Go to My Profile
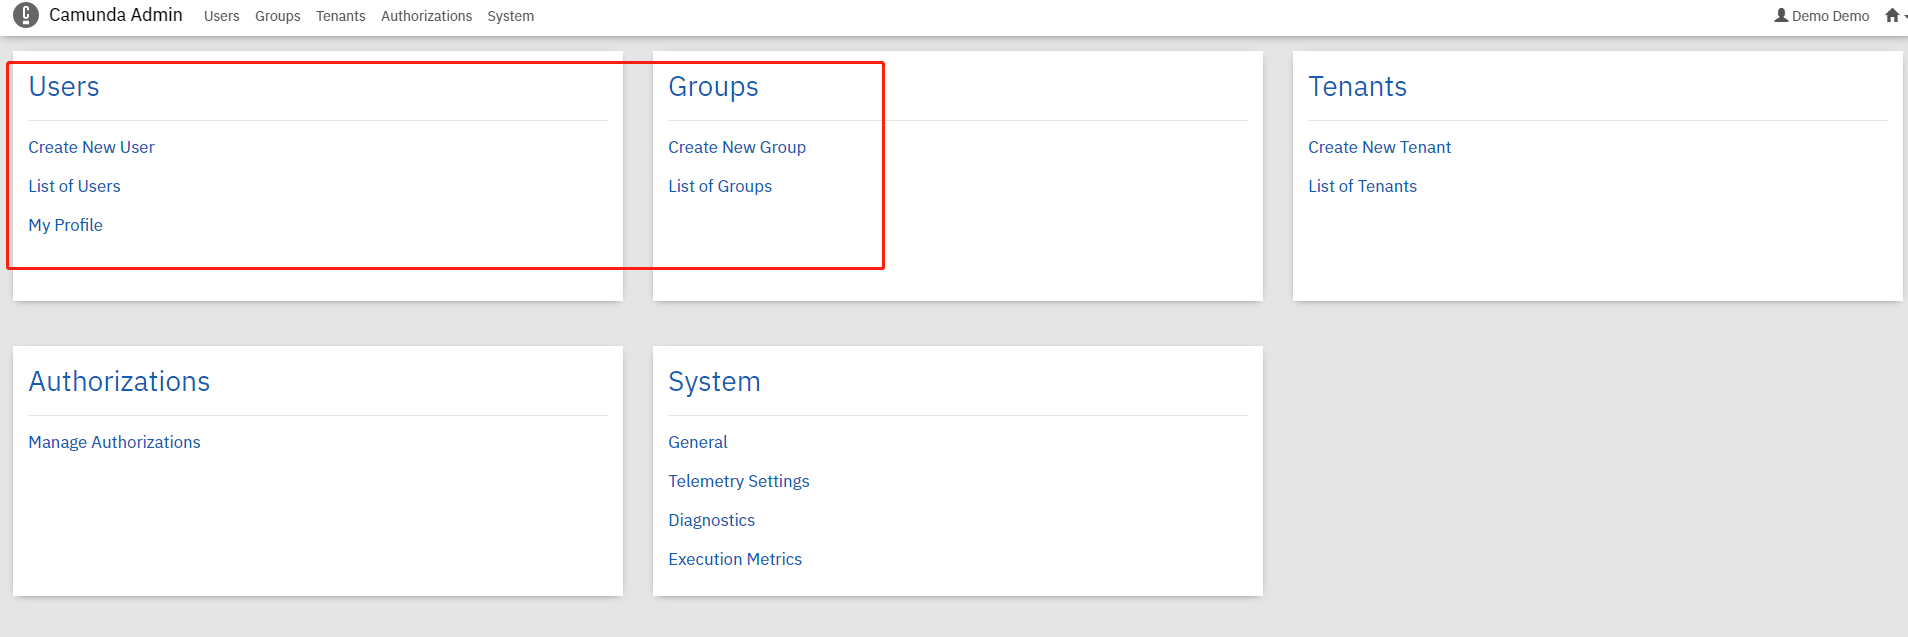This screenshot has height=637, width=1908. [x=65, y=225]
